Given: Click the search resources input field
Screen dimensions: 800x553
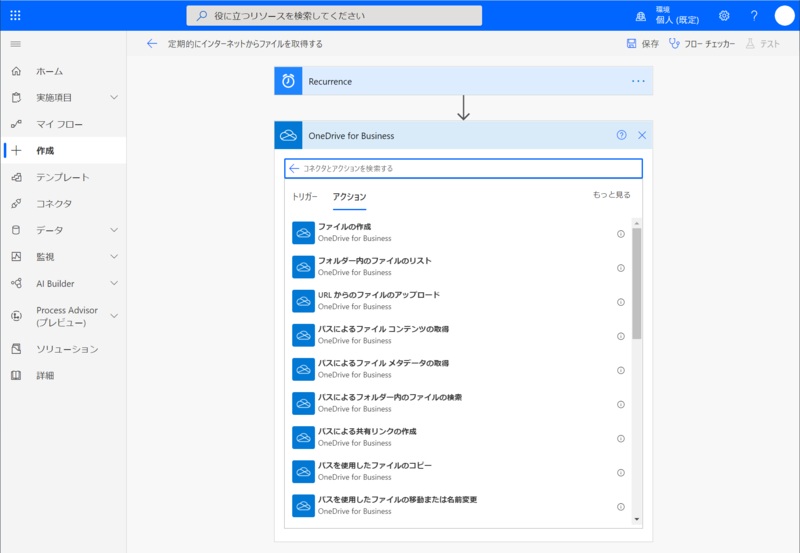Looking at the screenshot, I should [334, 16].
